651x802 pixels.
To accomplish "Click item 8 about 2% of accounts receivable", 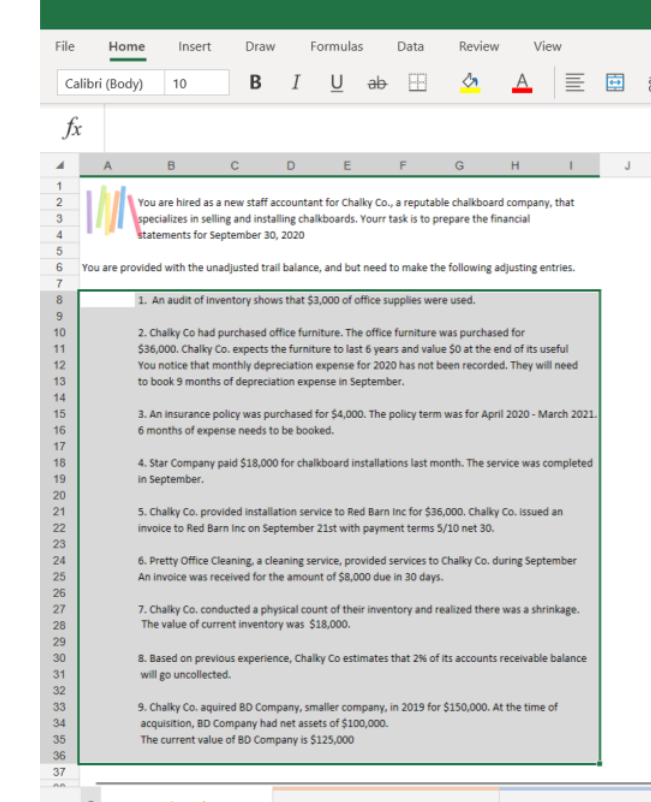I will (362, 658).
